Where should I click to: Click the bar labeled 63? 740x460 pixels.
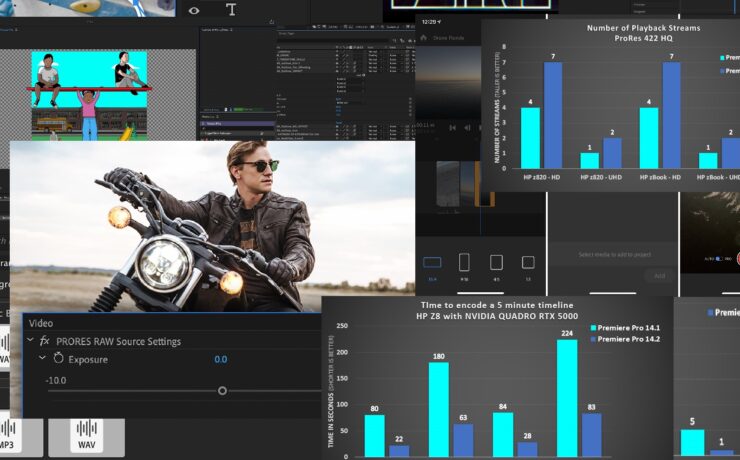click(x=463, y=440)
